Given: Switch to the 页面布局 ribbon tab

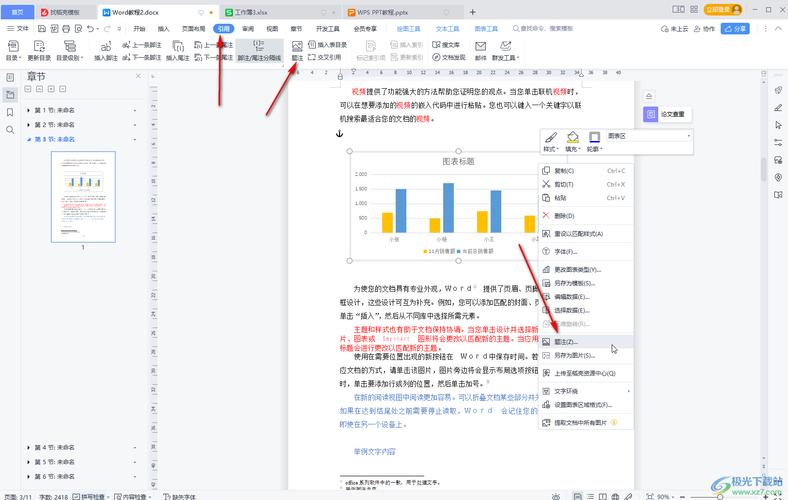Looking at the screenshot, I should click(x=193, y=29).
